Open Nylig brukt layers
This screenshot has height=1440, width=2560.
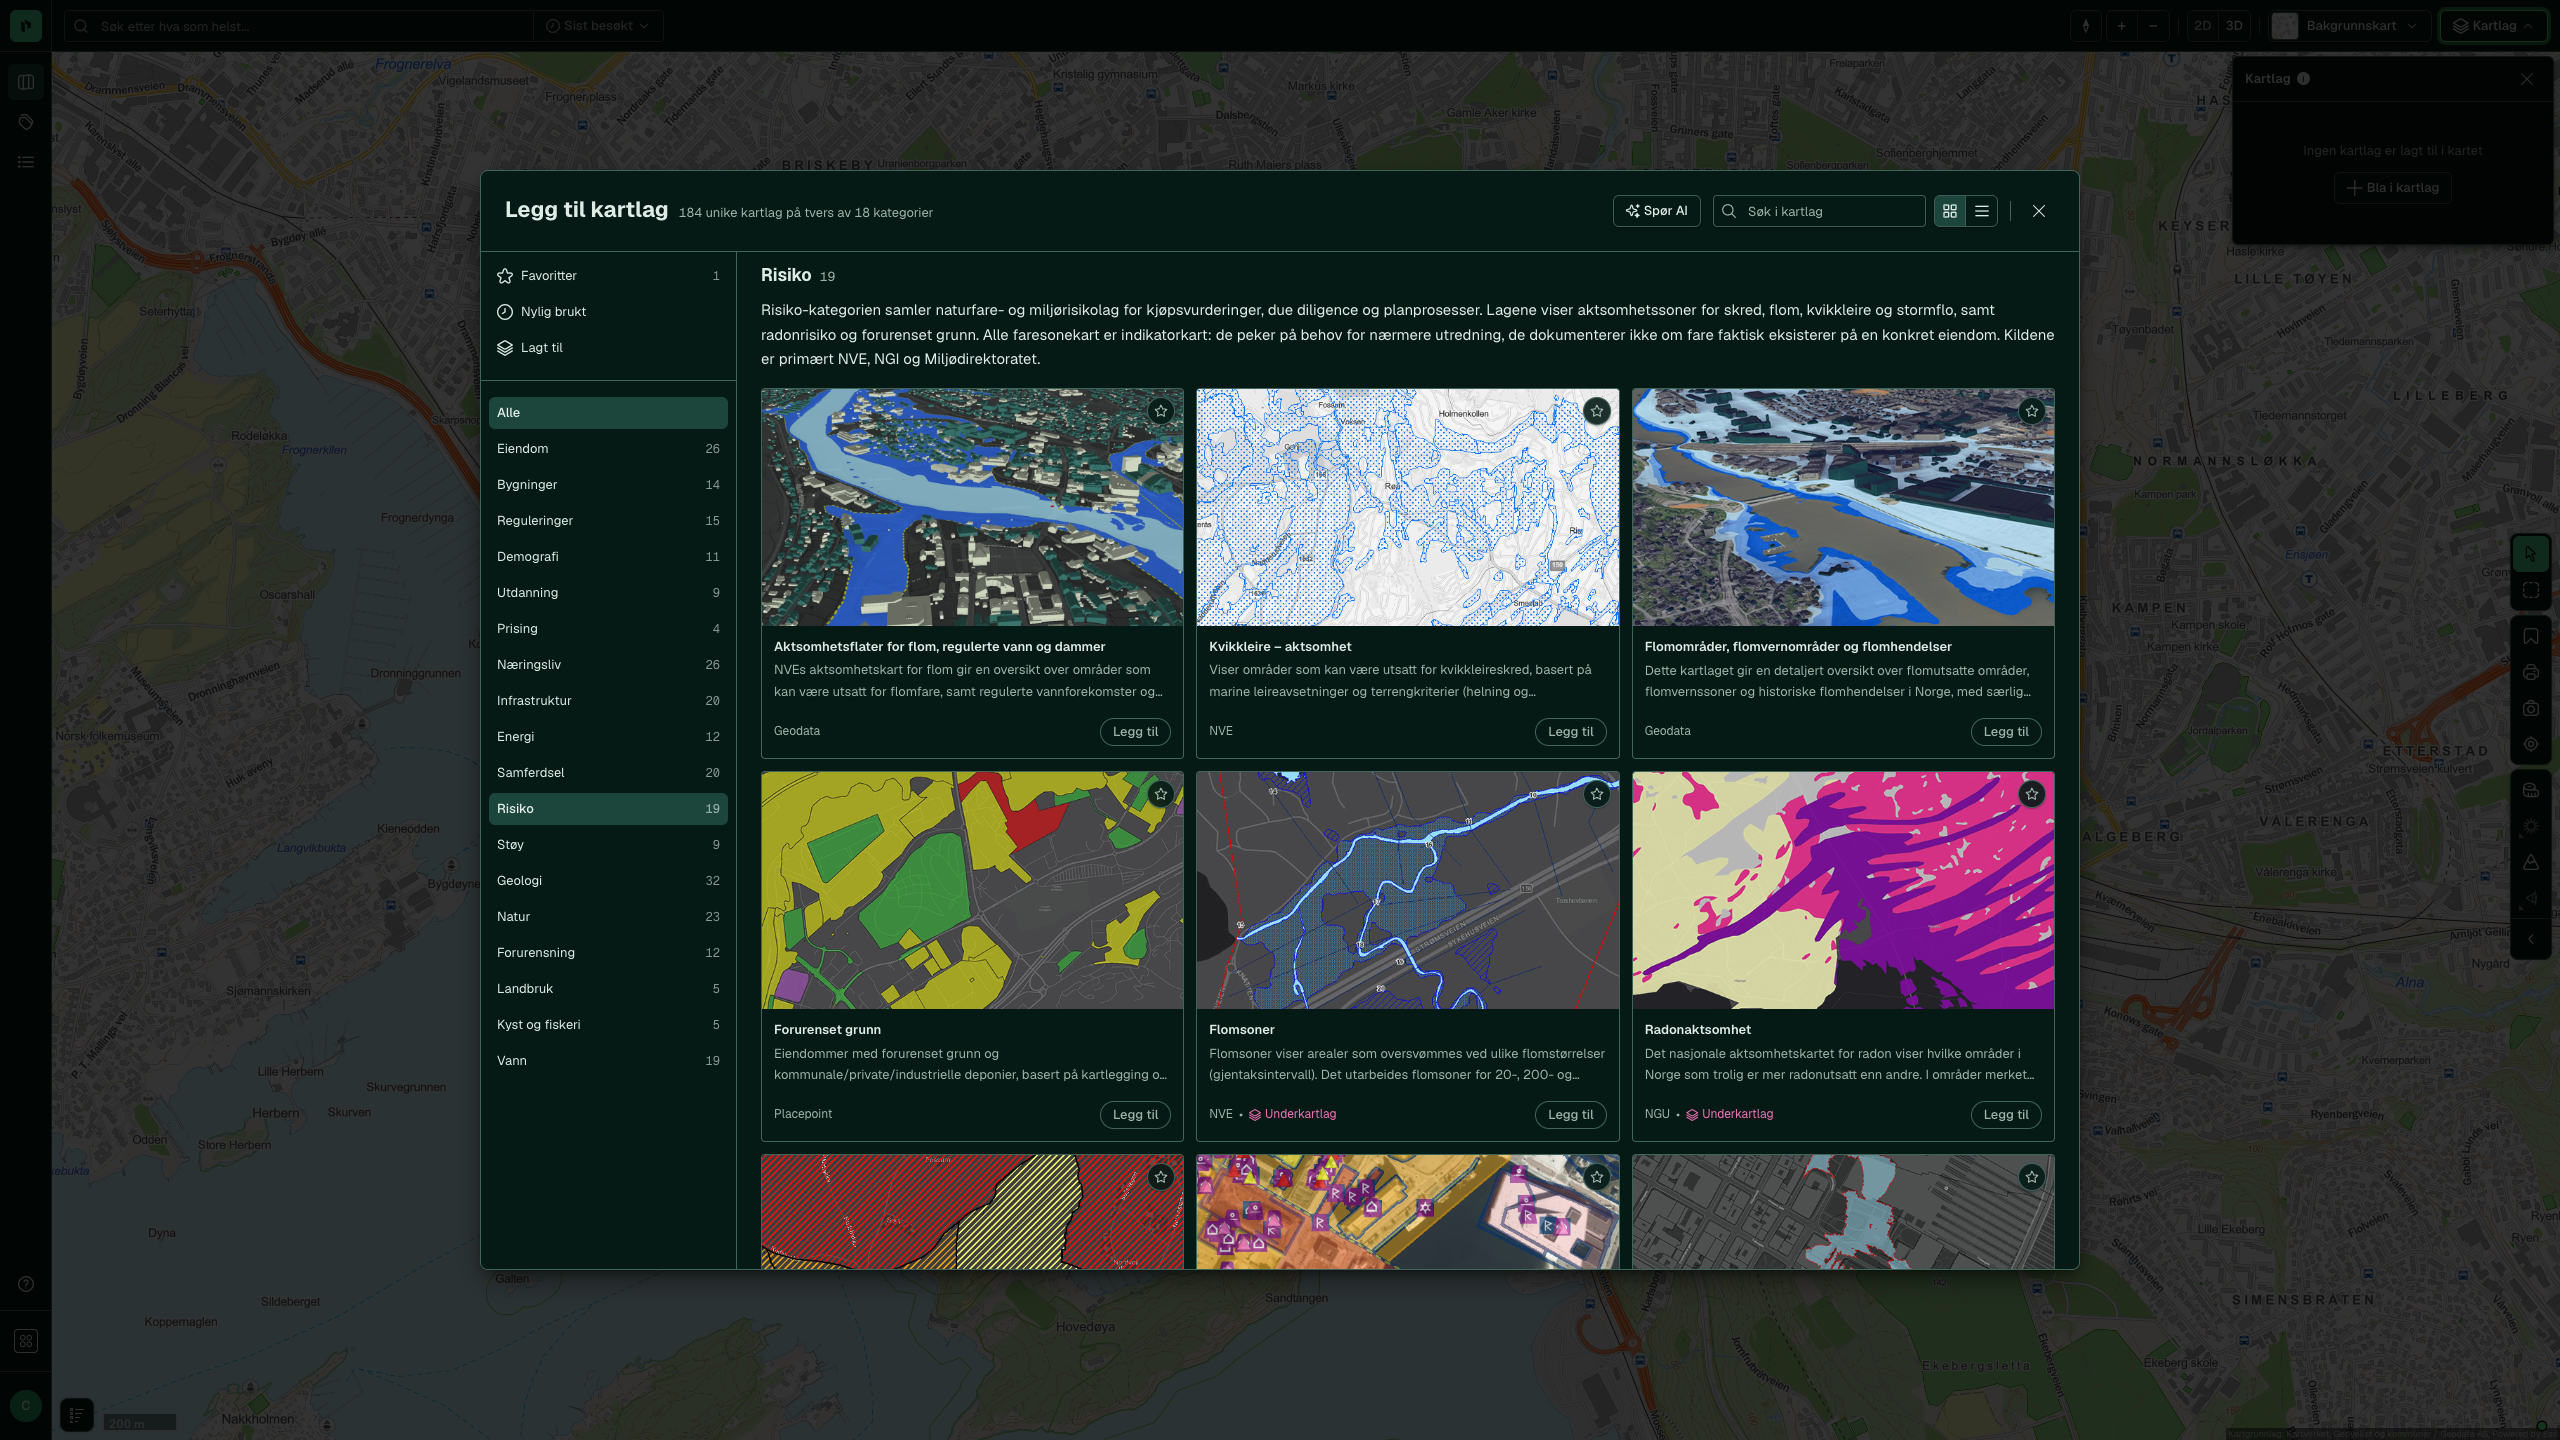(608, 312)
